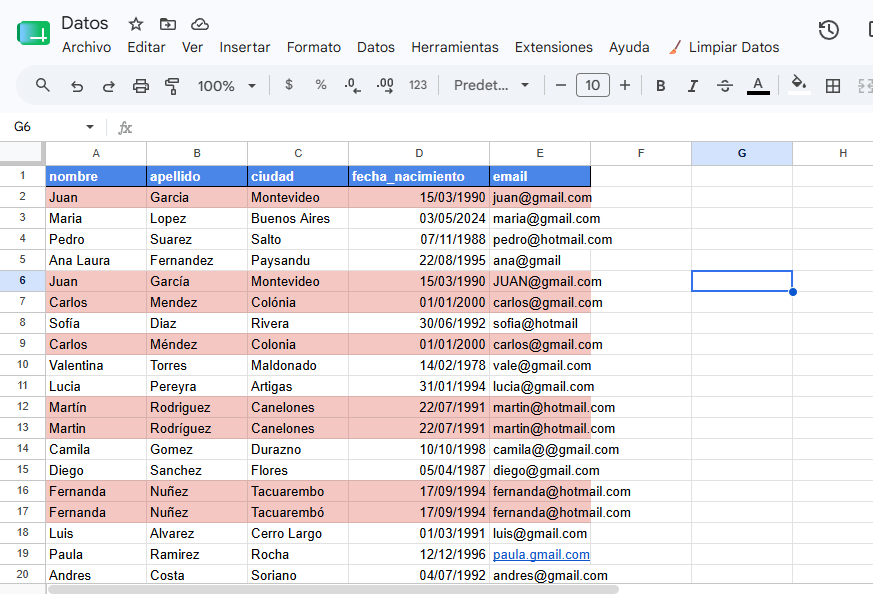Open the Limpiar Datos custom menu

pyautogui.click(x=724, y=47)
